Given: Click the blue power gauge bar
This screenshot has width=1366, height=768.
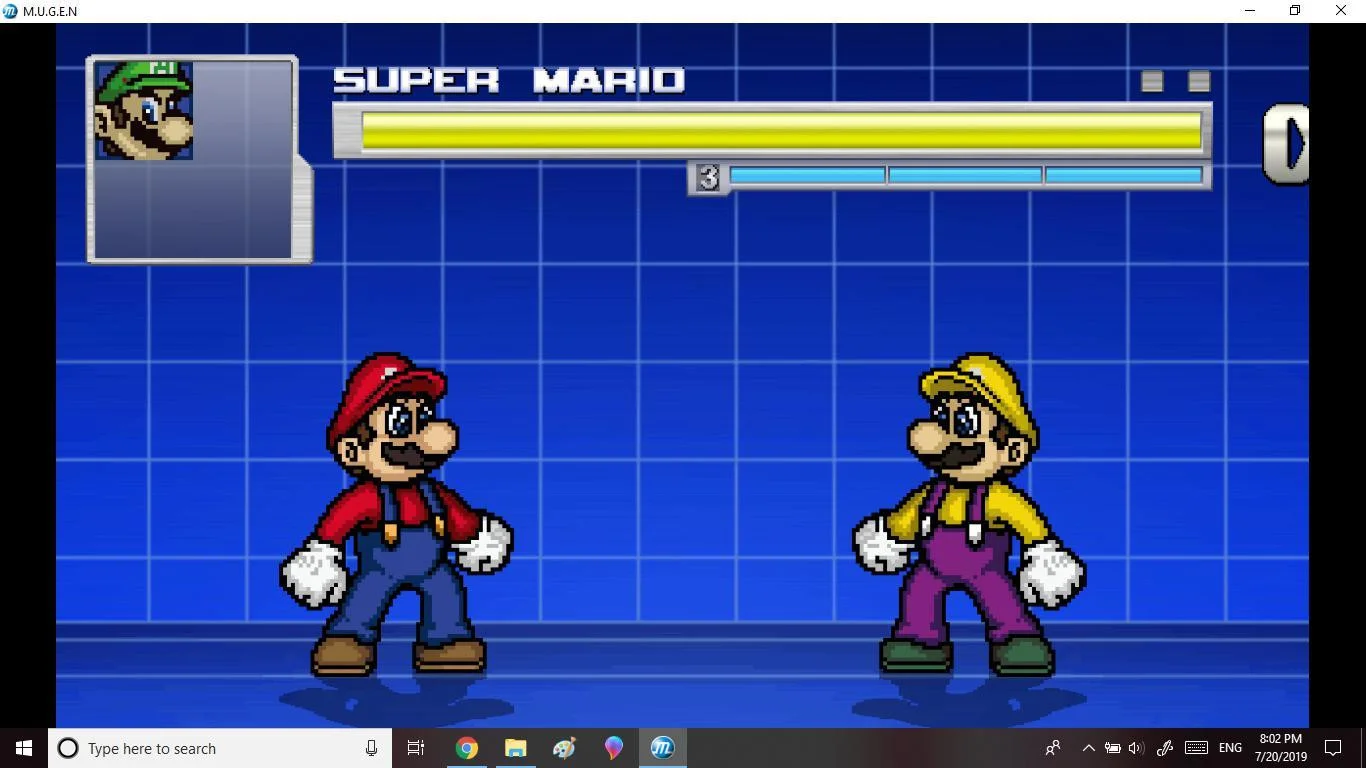Looking at the screenshot, I should click(x=965, y=176).
